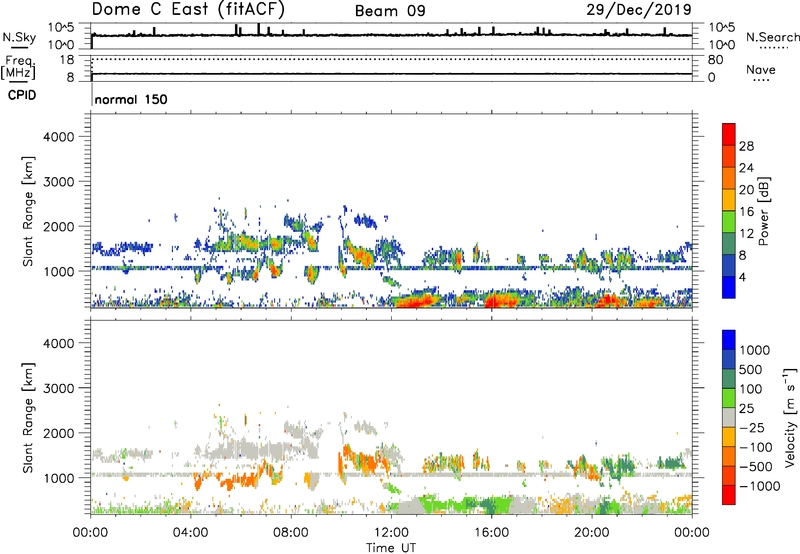Pick the red bottom segment of velocity colorbar
Image resolution: width=800 pixels, height=554 pixels.
click(729, 495)
